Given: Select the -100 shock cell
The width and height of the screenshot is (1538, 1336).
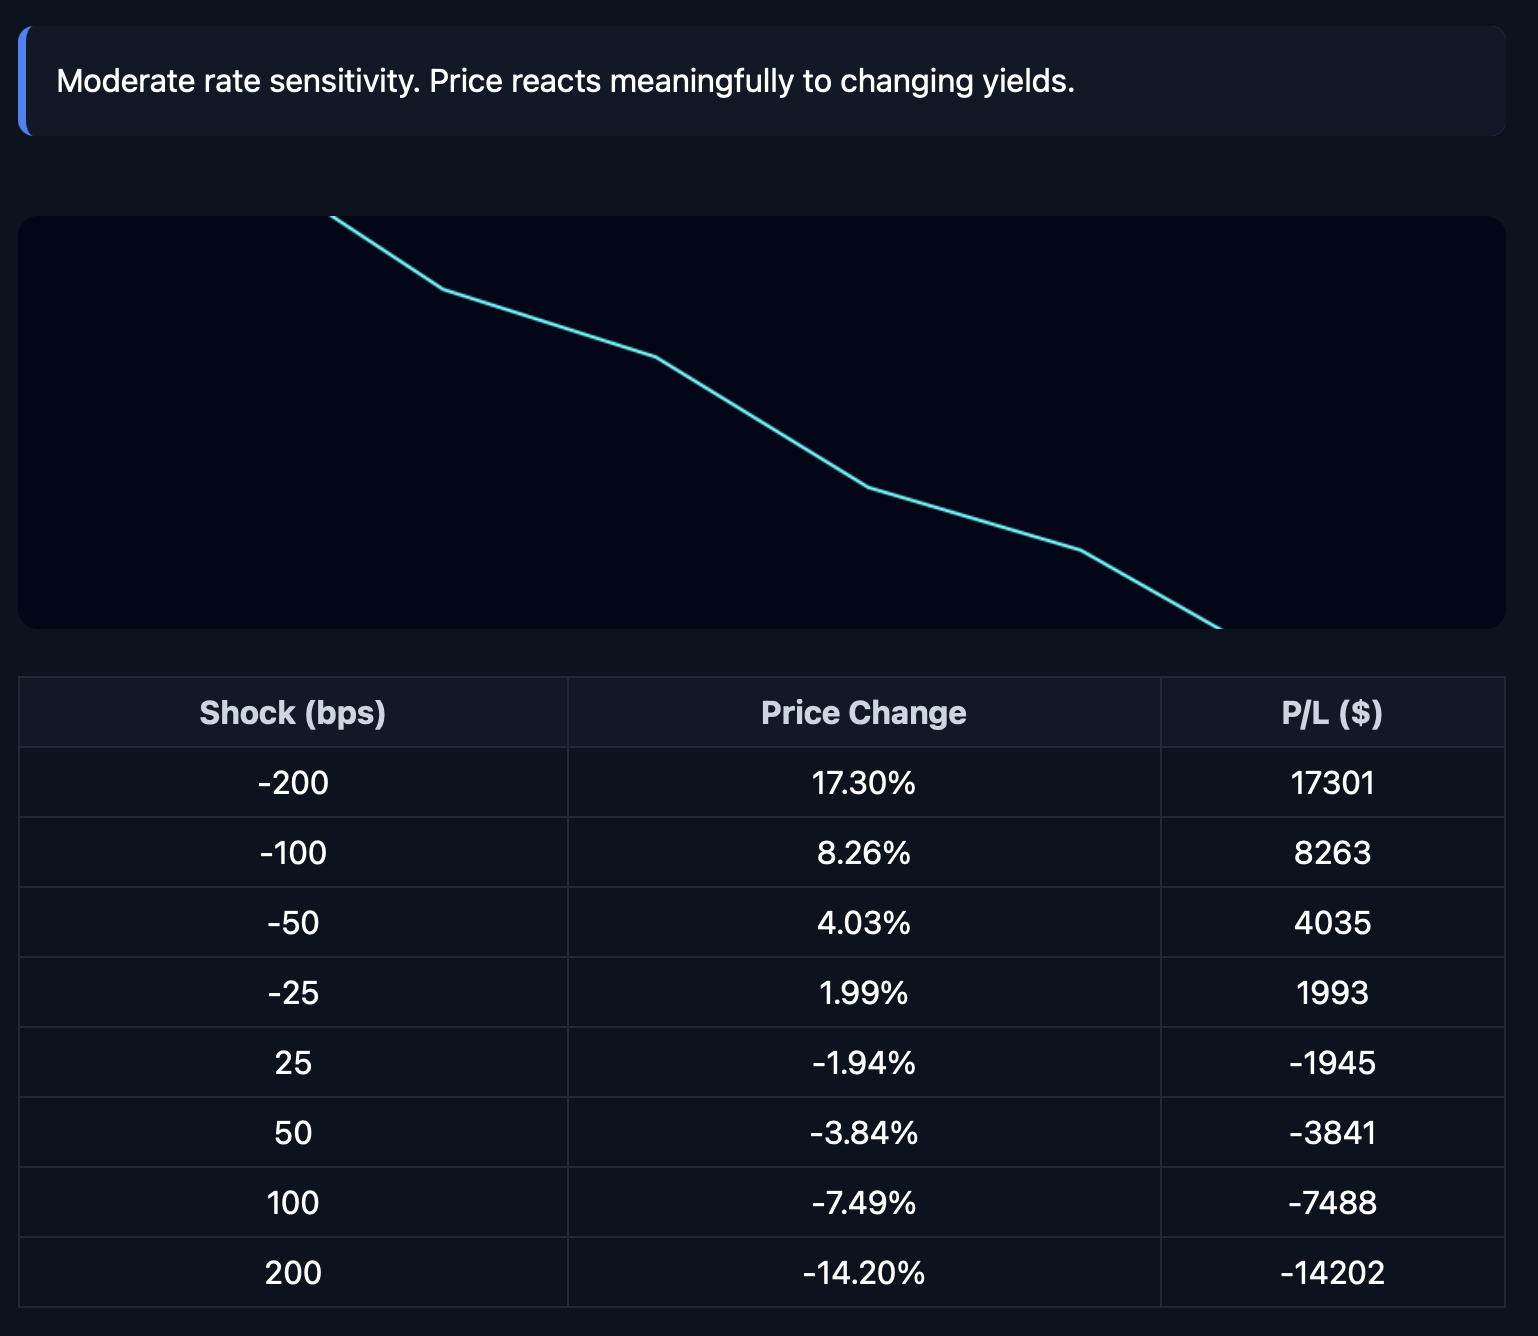Looking at the screenshot, I should [x=292, y=853].
